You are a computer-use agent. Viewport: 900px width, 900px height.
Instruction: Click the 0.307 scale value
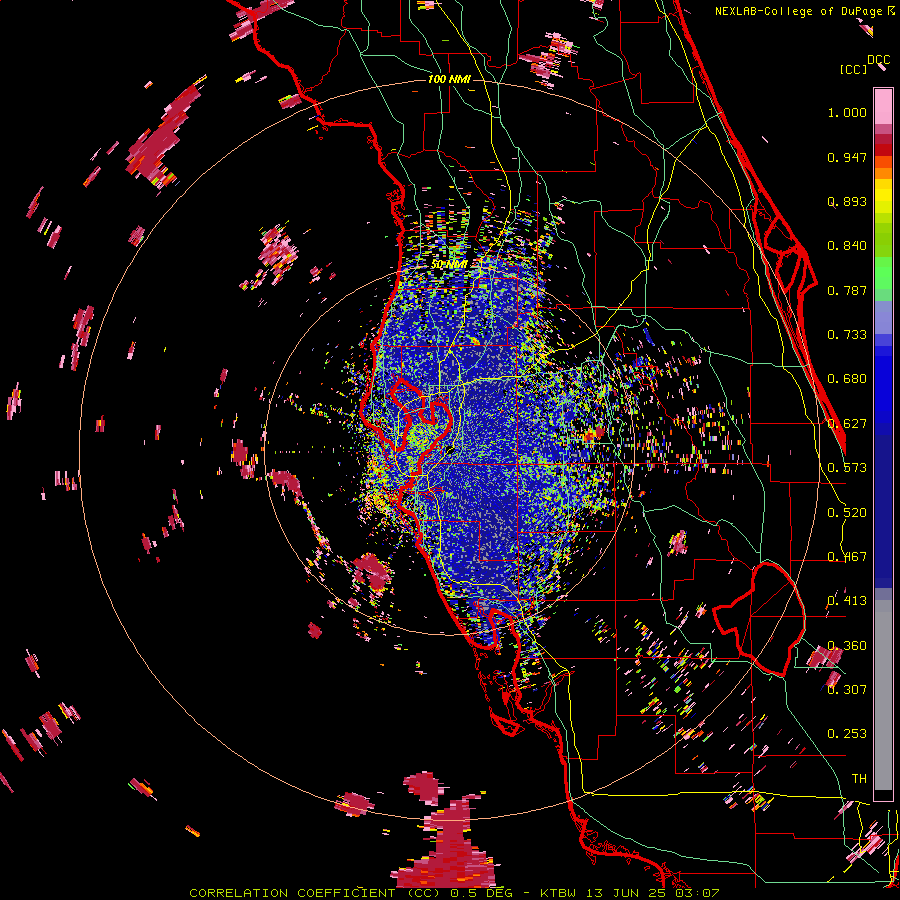coord(847,690)
